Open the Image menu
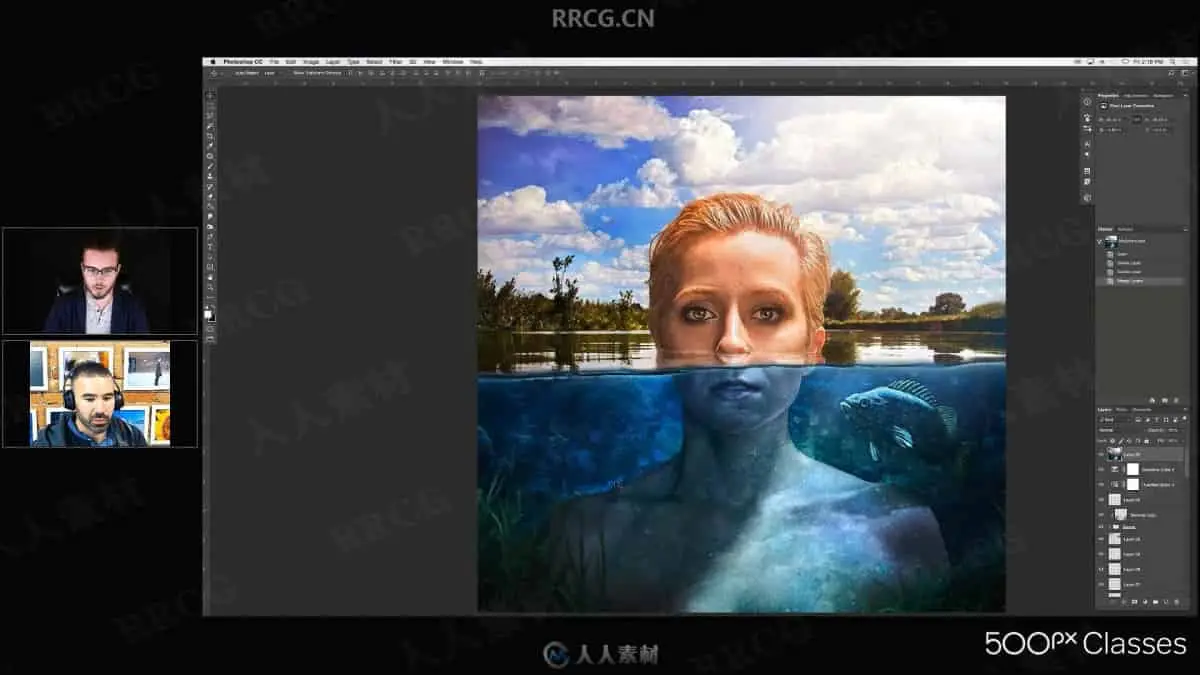The width and height of the screenshot is (1200, 675). pyautogui.click(x=311, y=62)
